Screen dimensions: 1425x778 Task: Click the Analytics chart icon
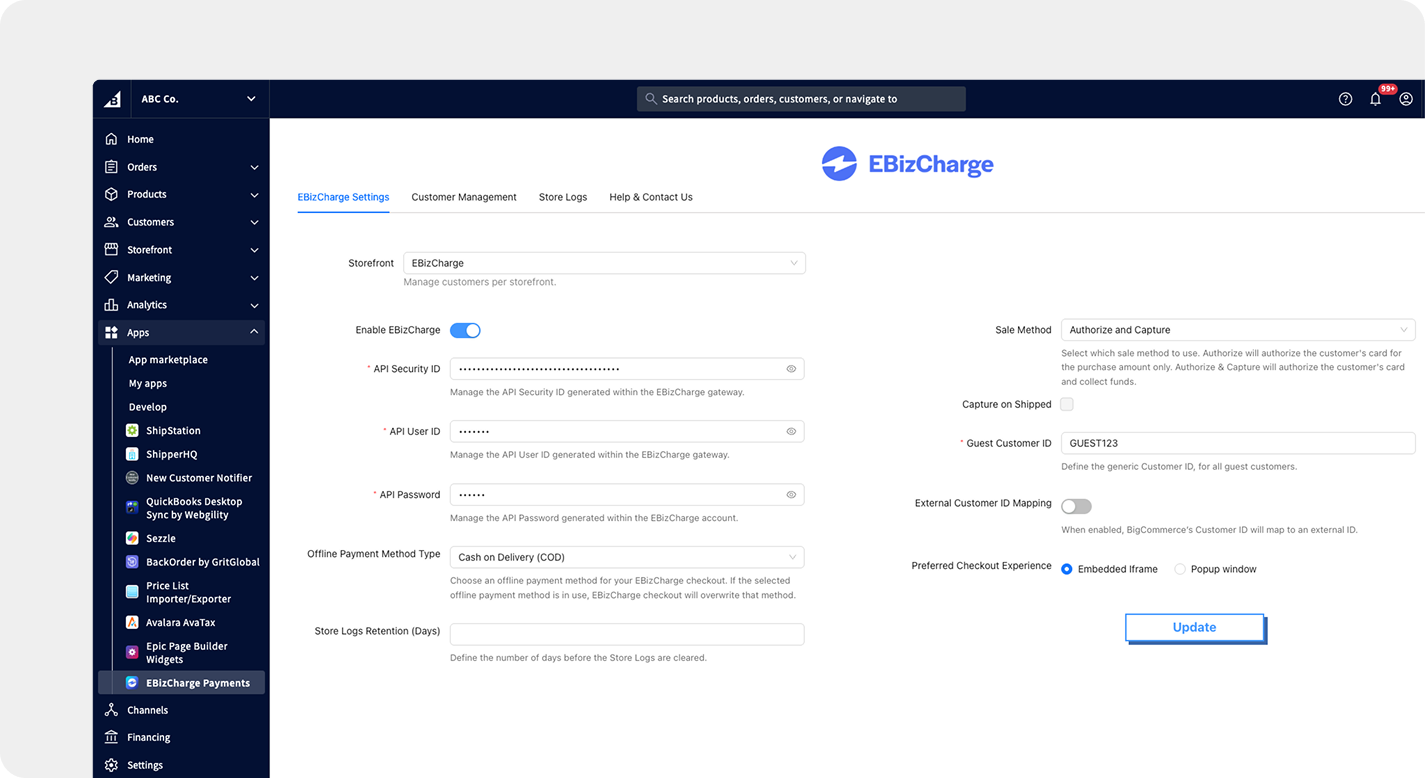[x=112, y=305]
